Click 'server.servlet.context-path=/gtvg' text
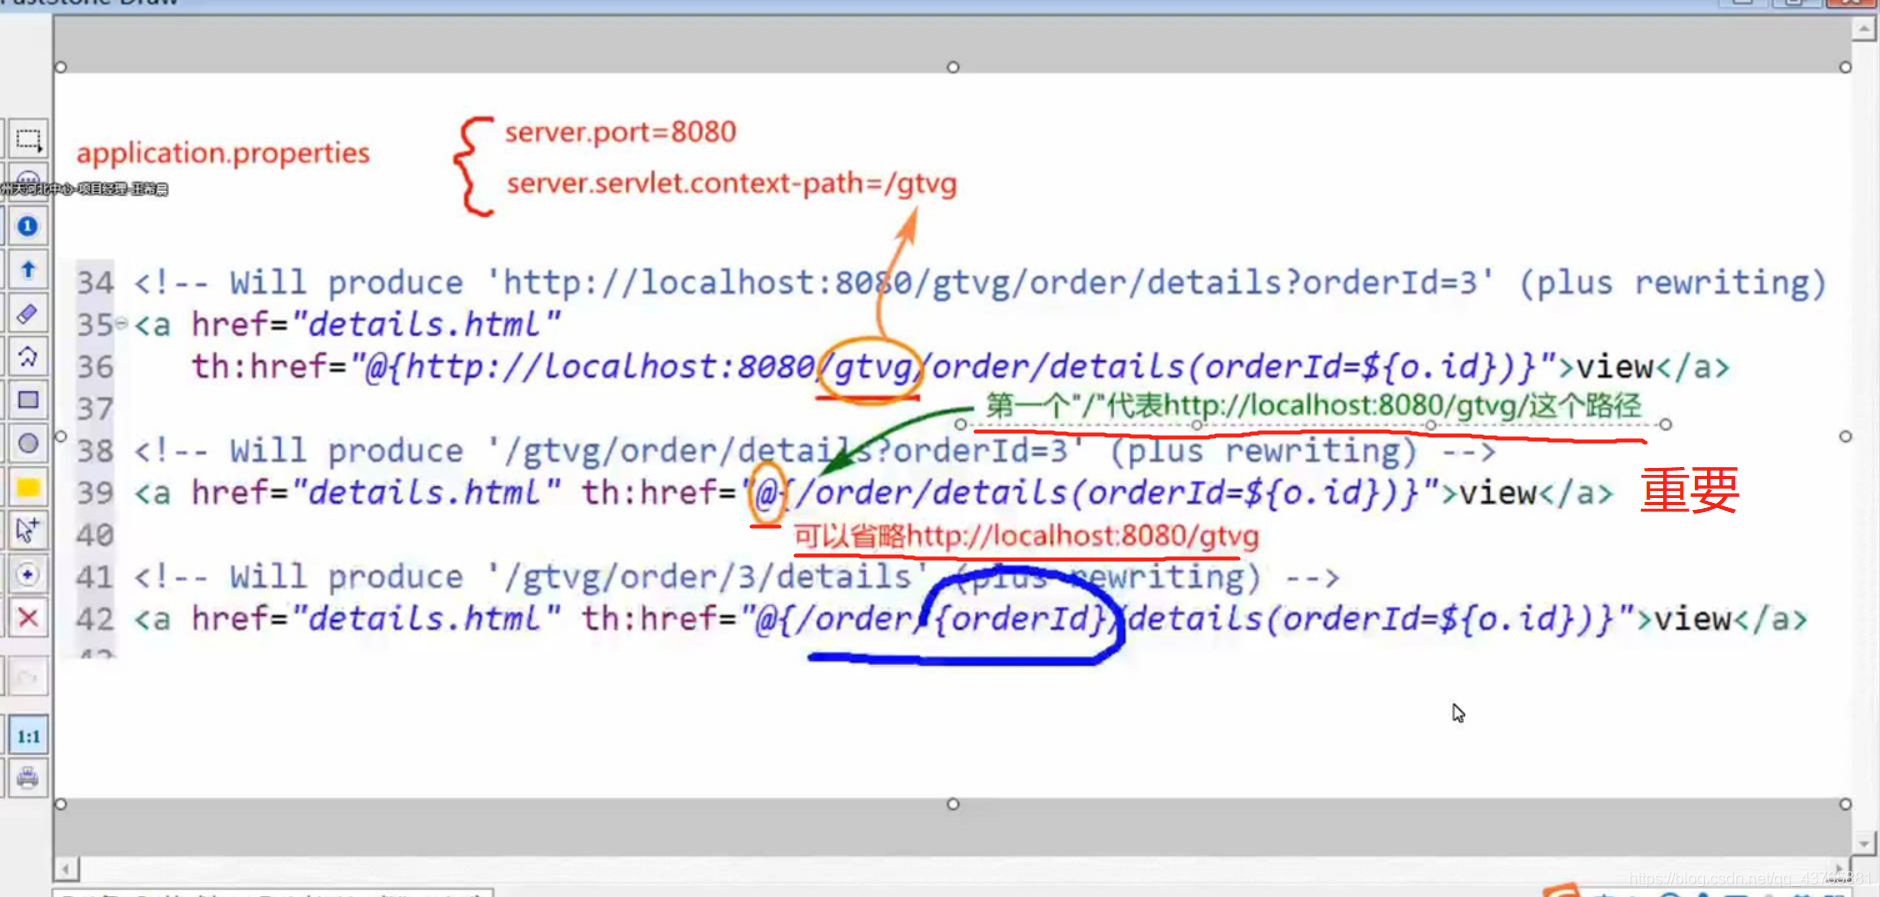 tap(731, 184)
